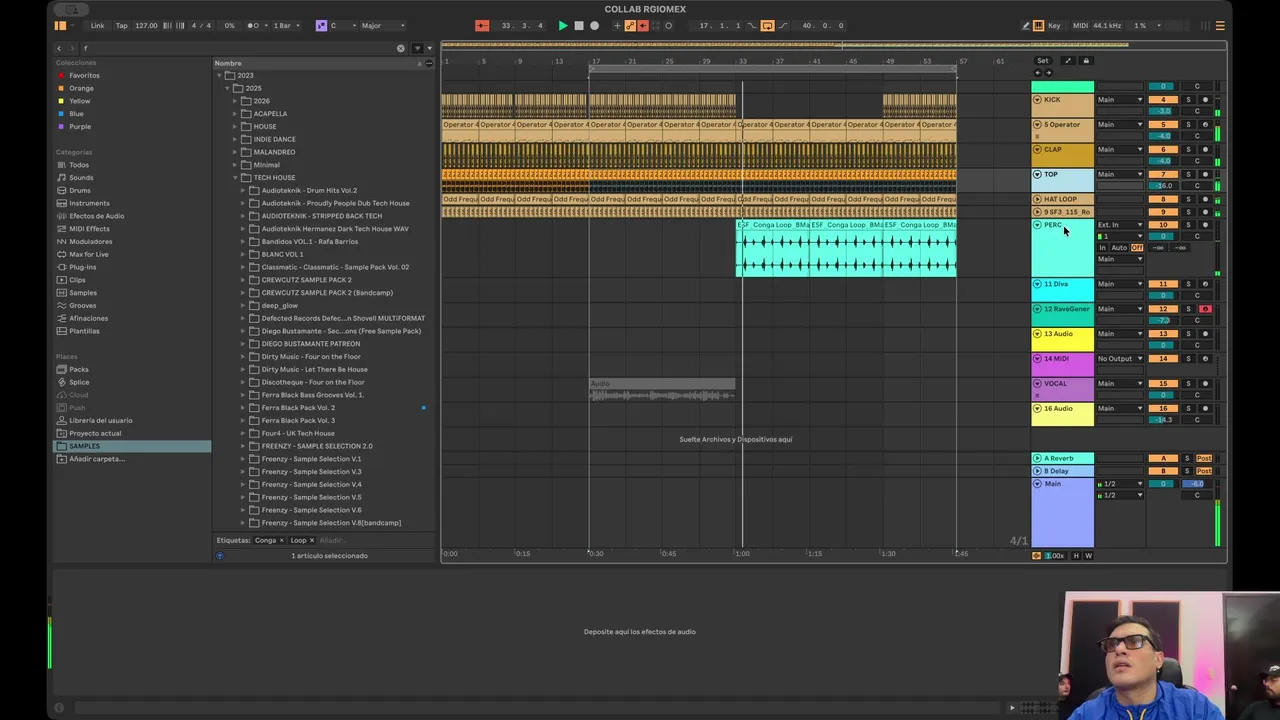The height and width of the screenshot is (720, 1280).
Task: Toggle the metronome button
Action: (x=254, y=26)
